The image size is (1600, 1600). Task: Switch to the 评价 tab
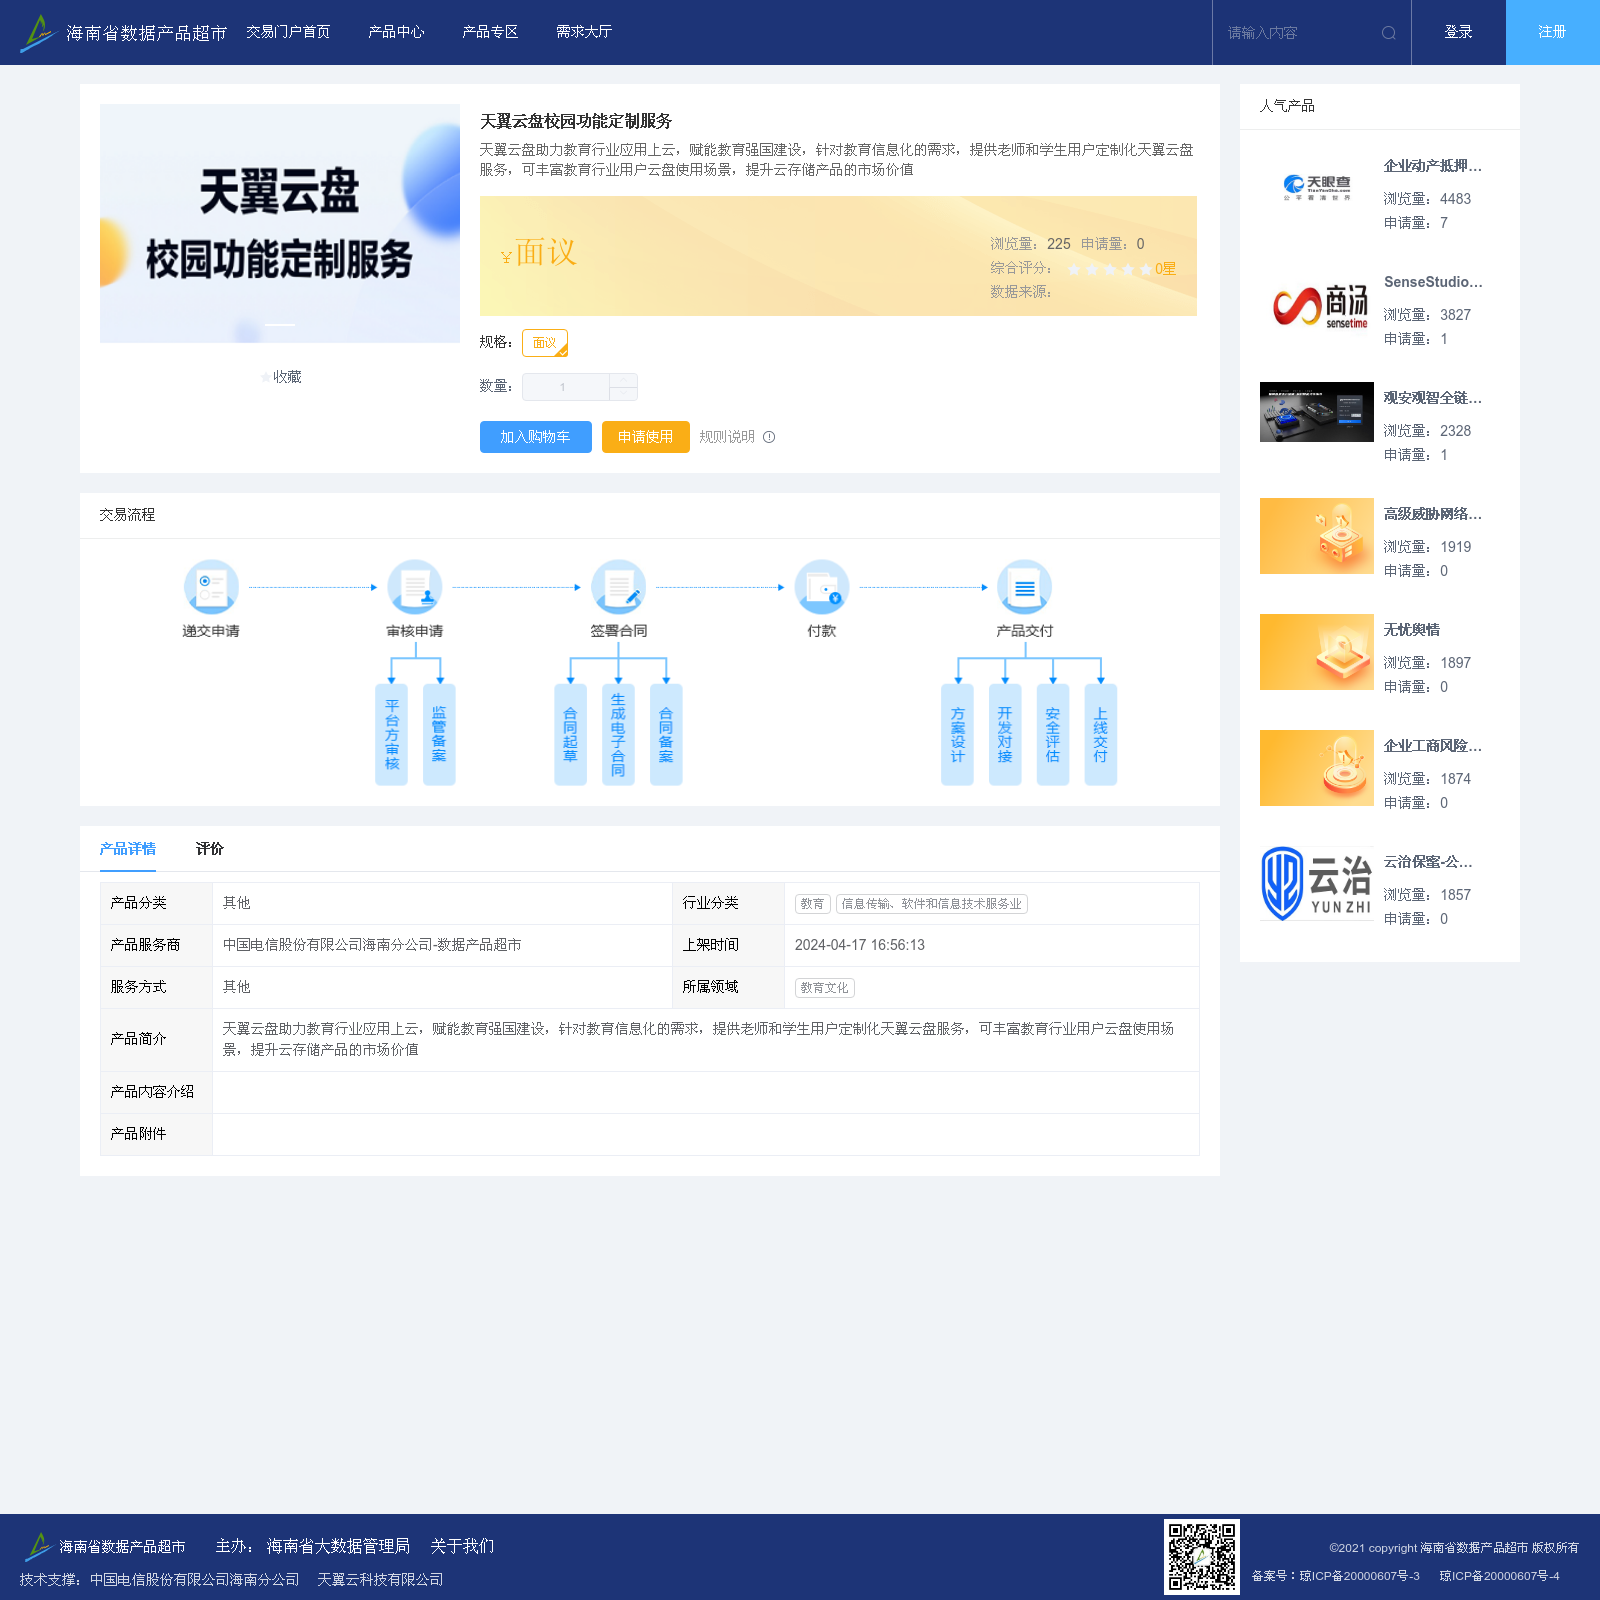coord(210,849)
